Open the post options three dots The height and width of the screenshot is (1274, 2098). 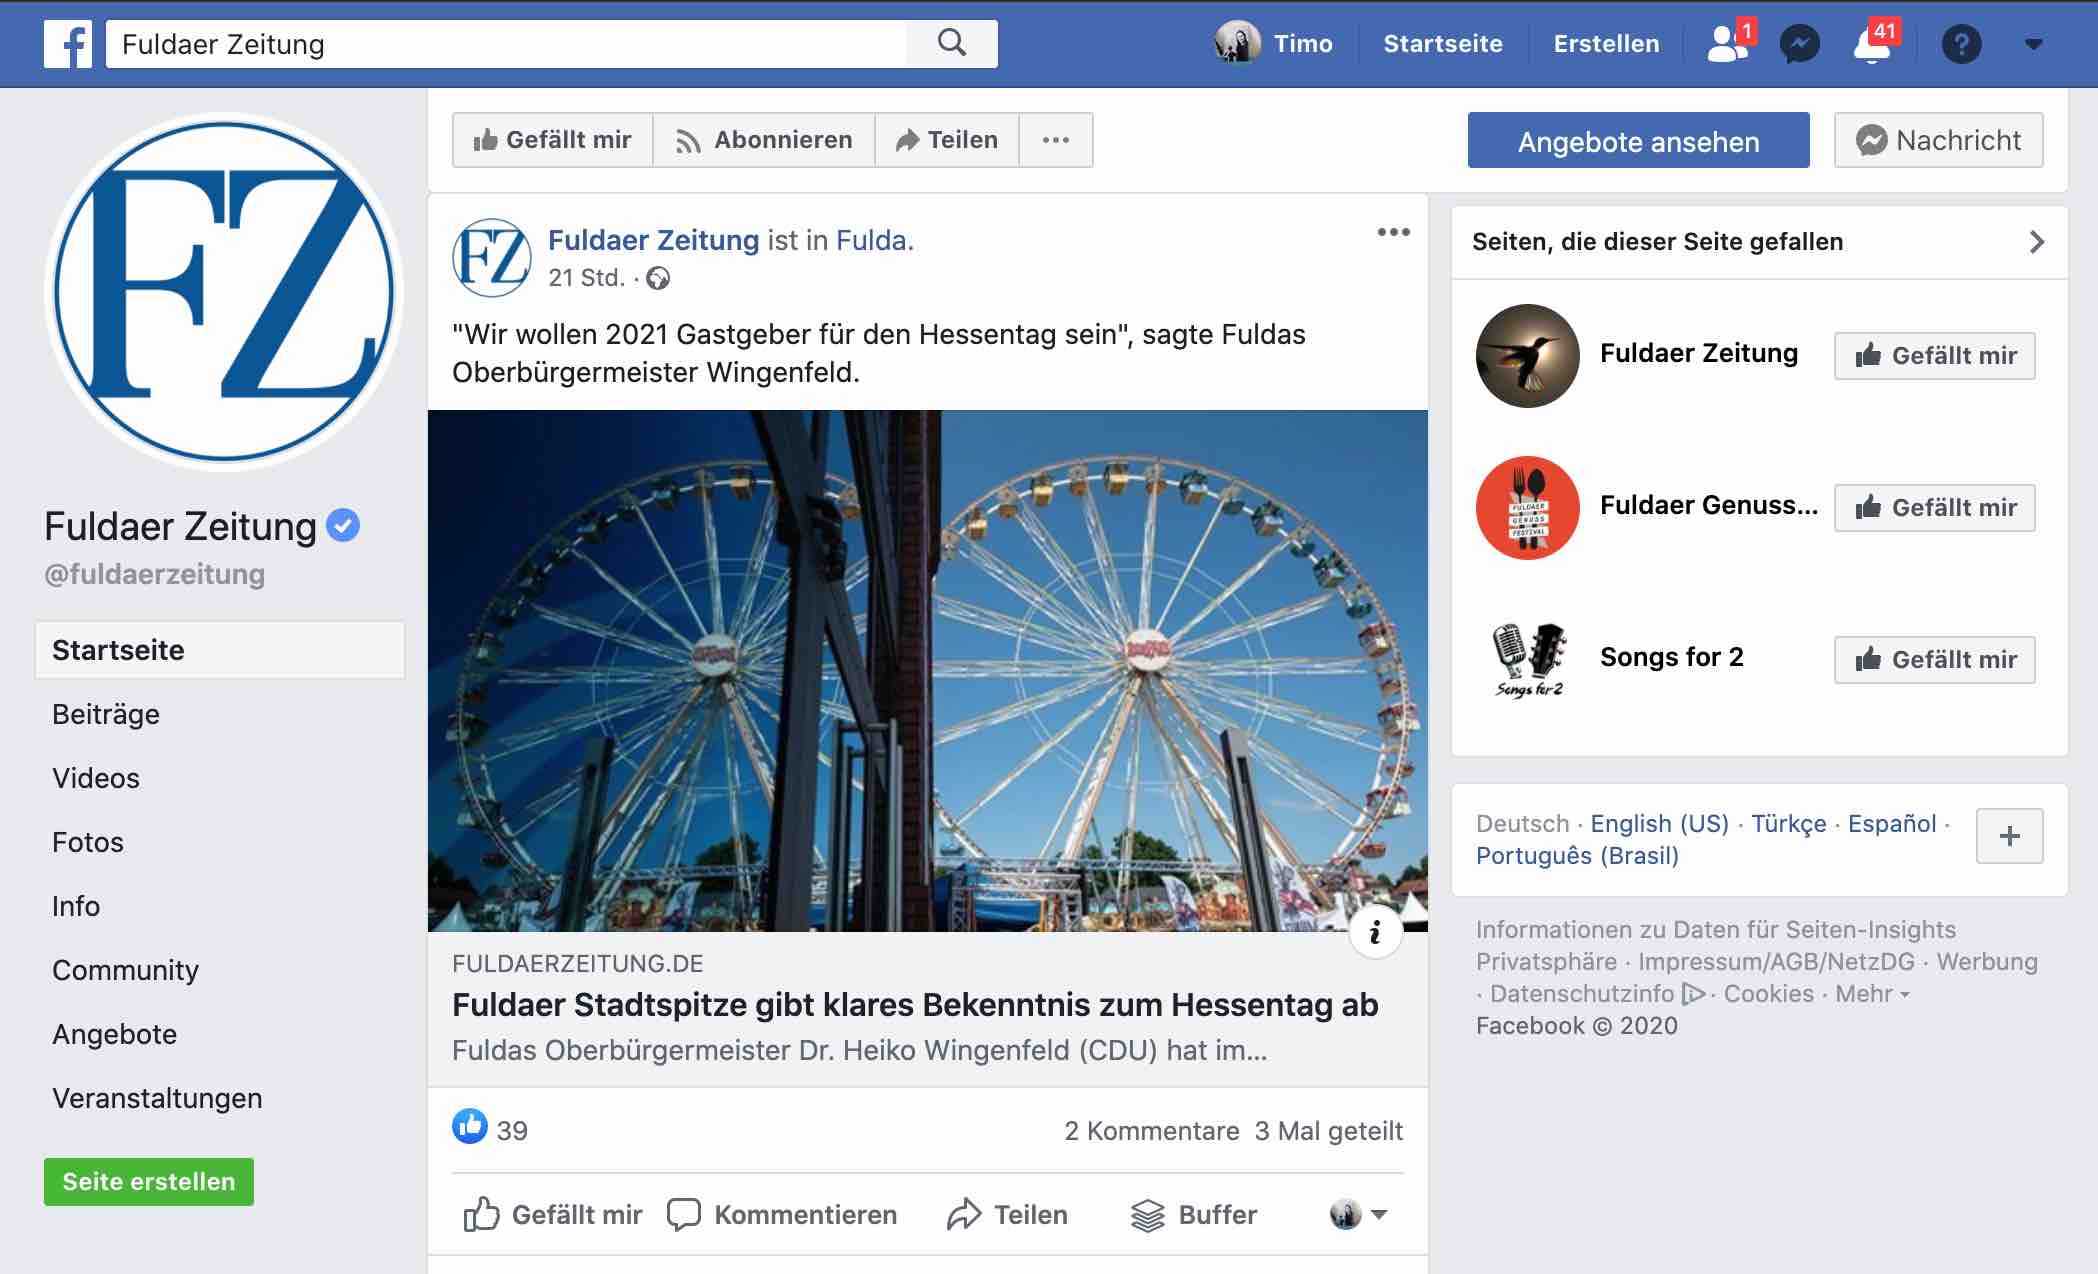pyautogui.click(x=1393, y=232)
